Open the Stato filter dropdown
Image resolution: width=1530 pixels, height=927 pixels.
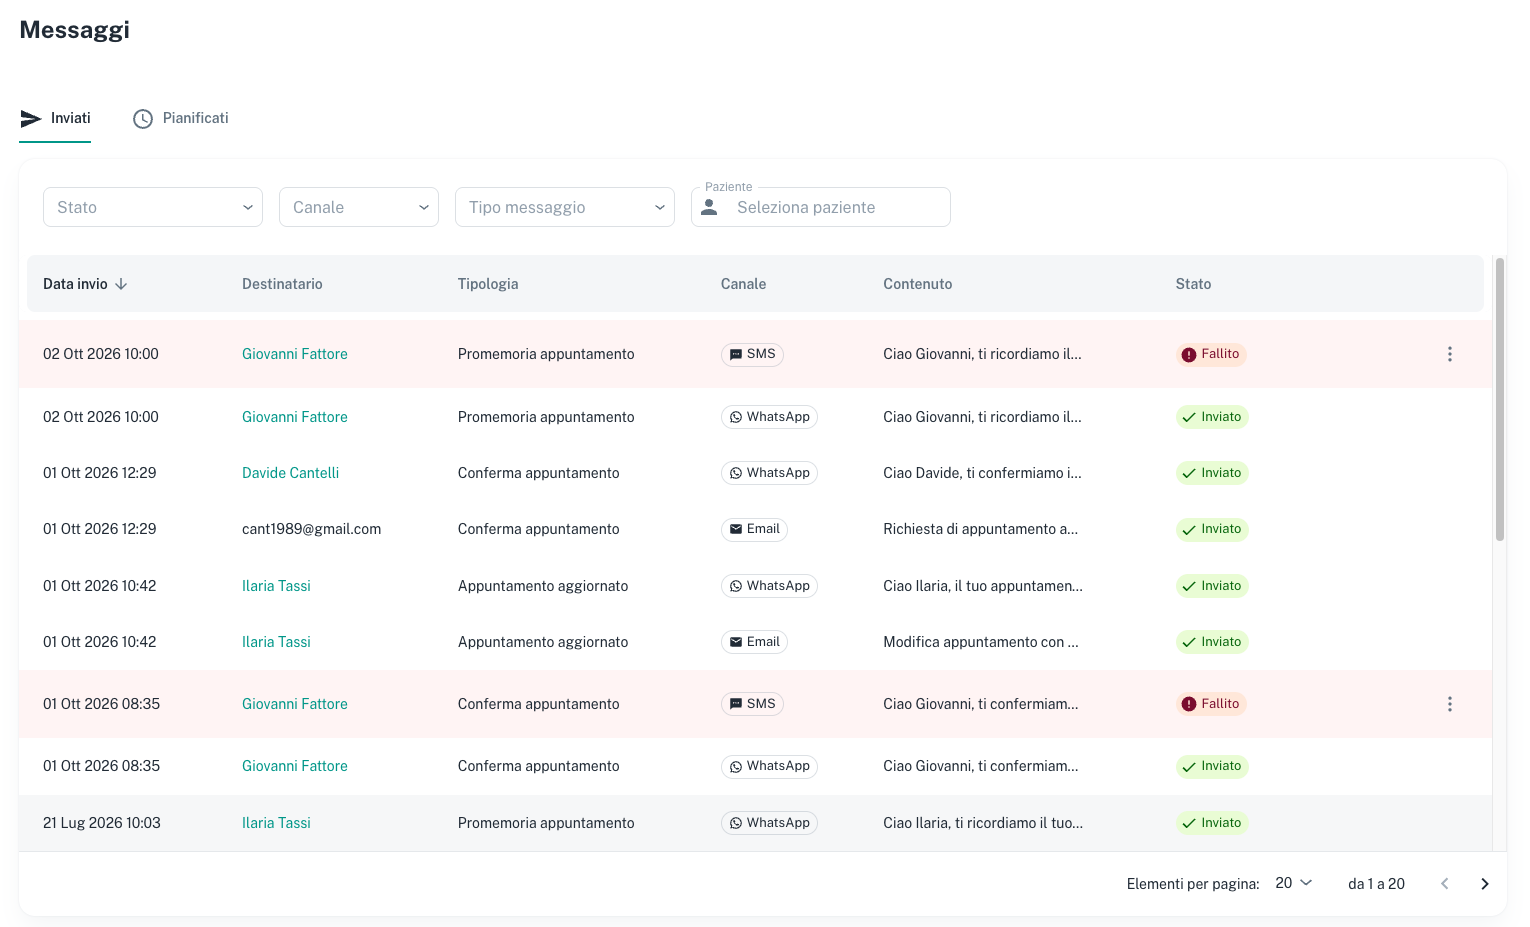pyautogui.click(x=153, y=207)
